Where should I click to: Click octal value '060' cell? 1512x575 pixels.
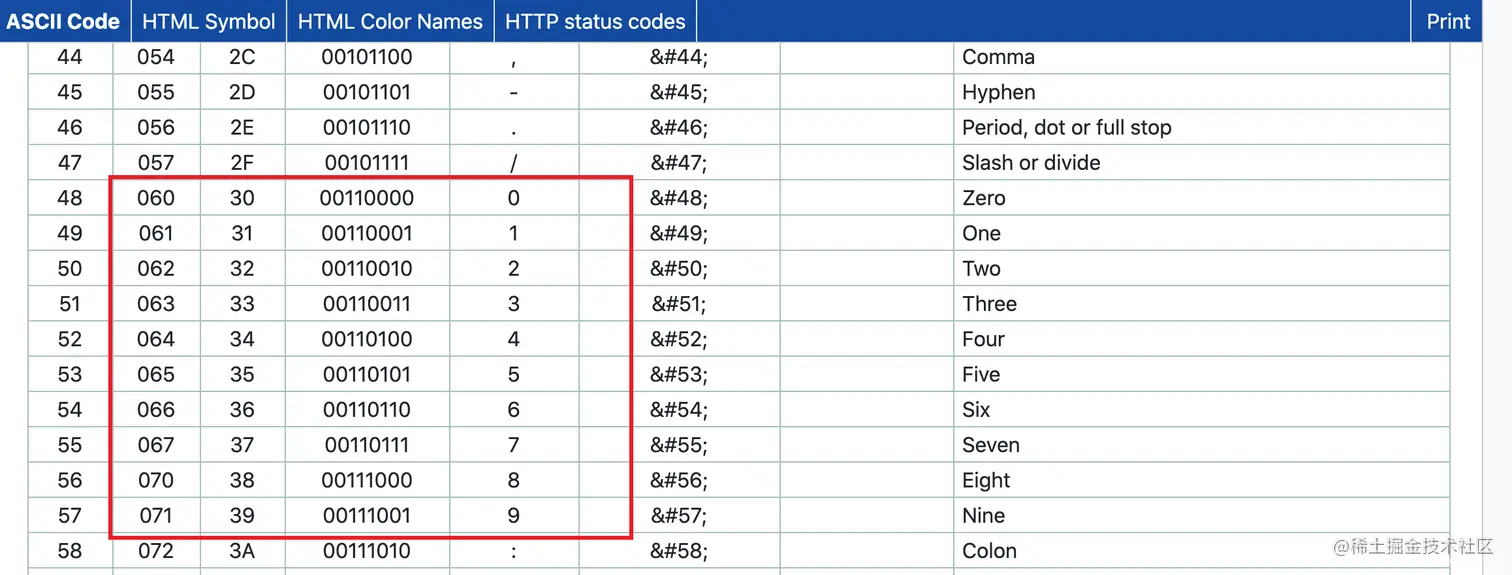(x=156, y=198)
